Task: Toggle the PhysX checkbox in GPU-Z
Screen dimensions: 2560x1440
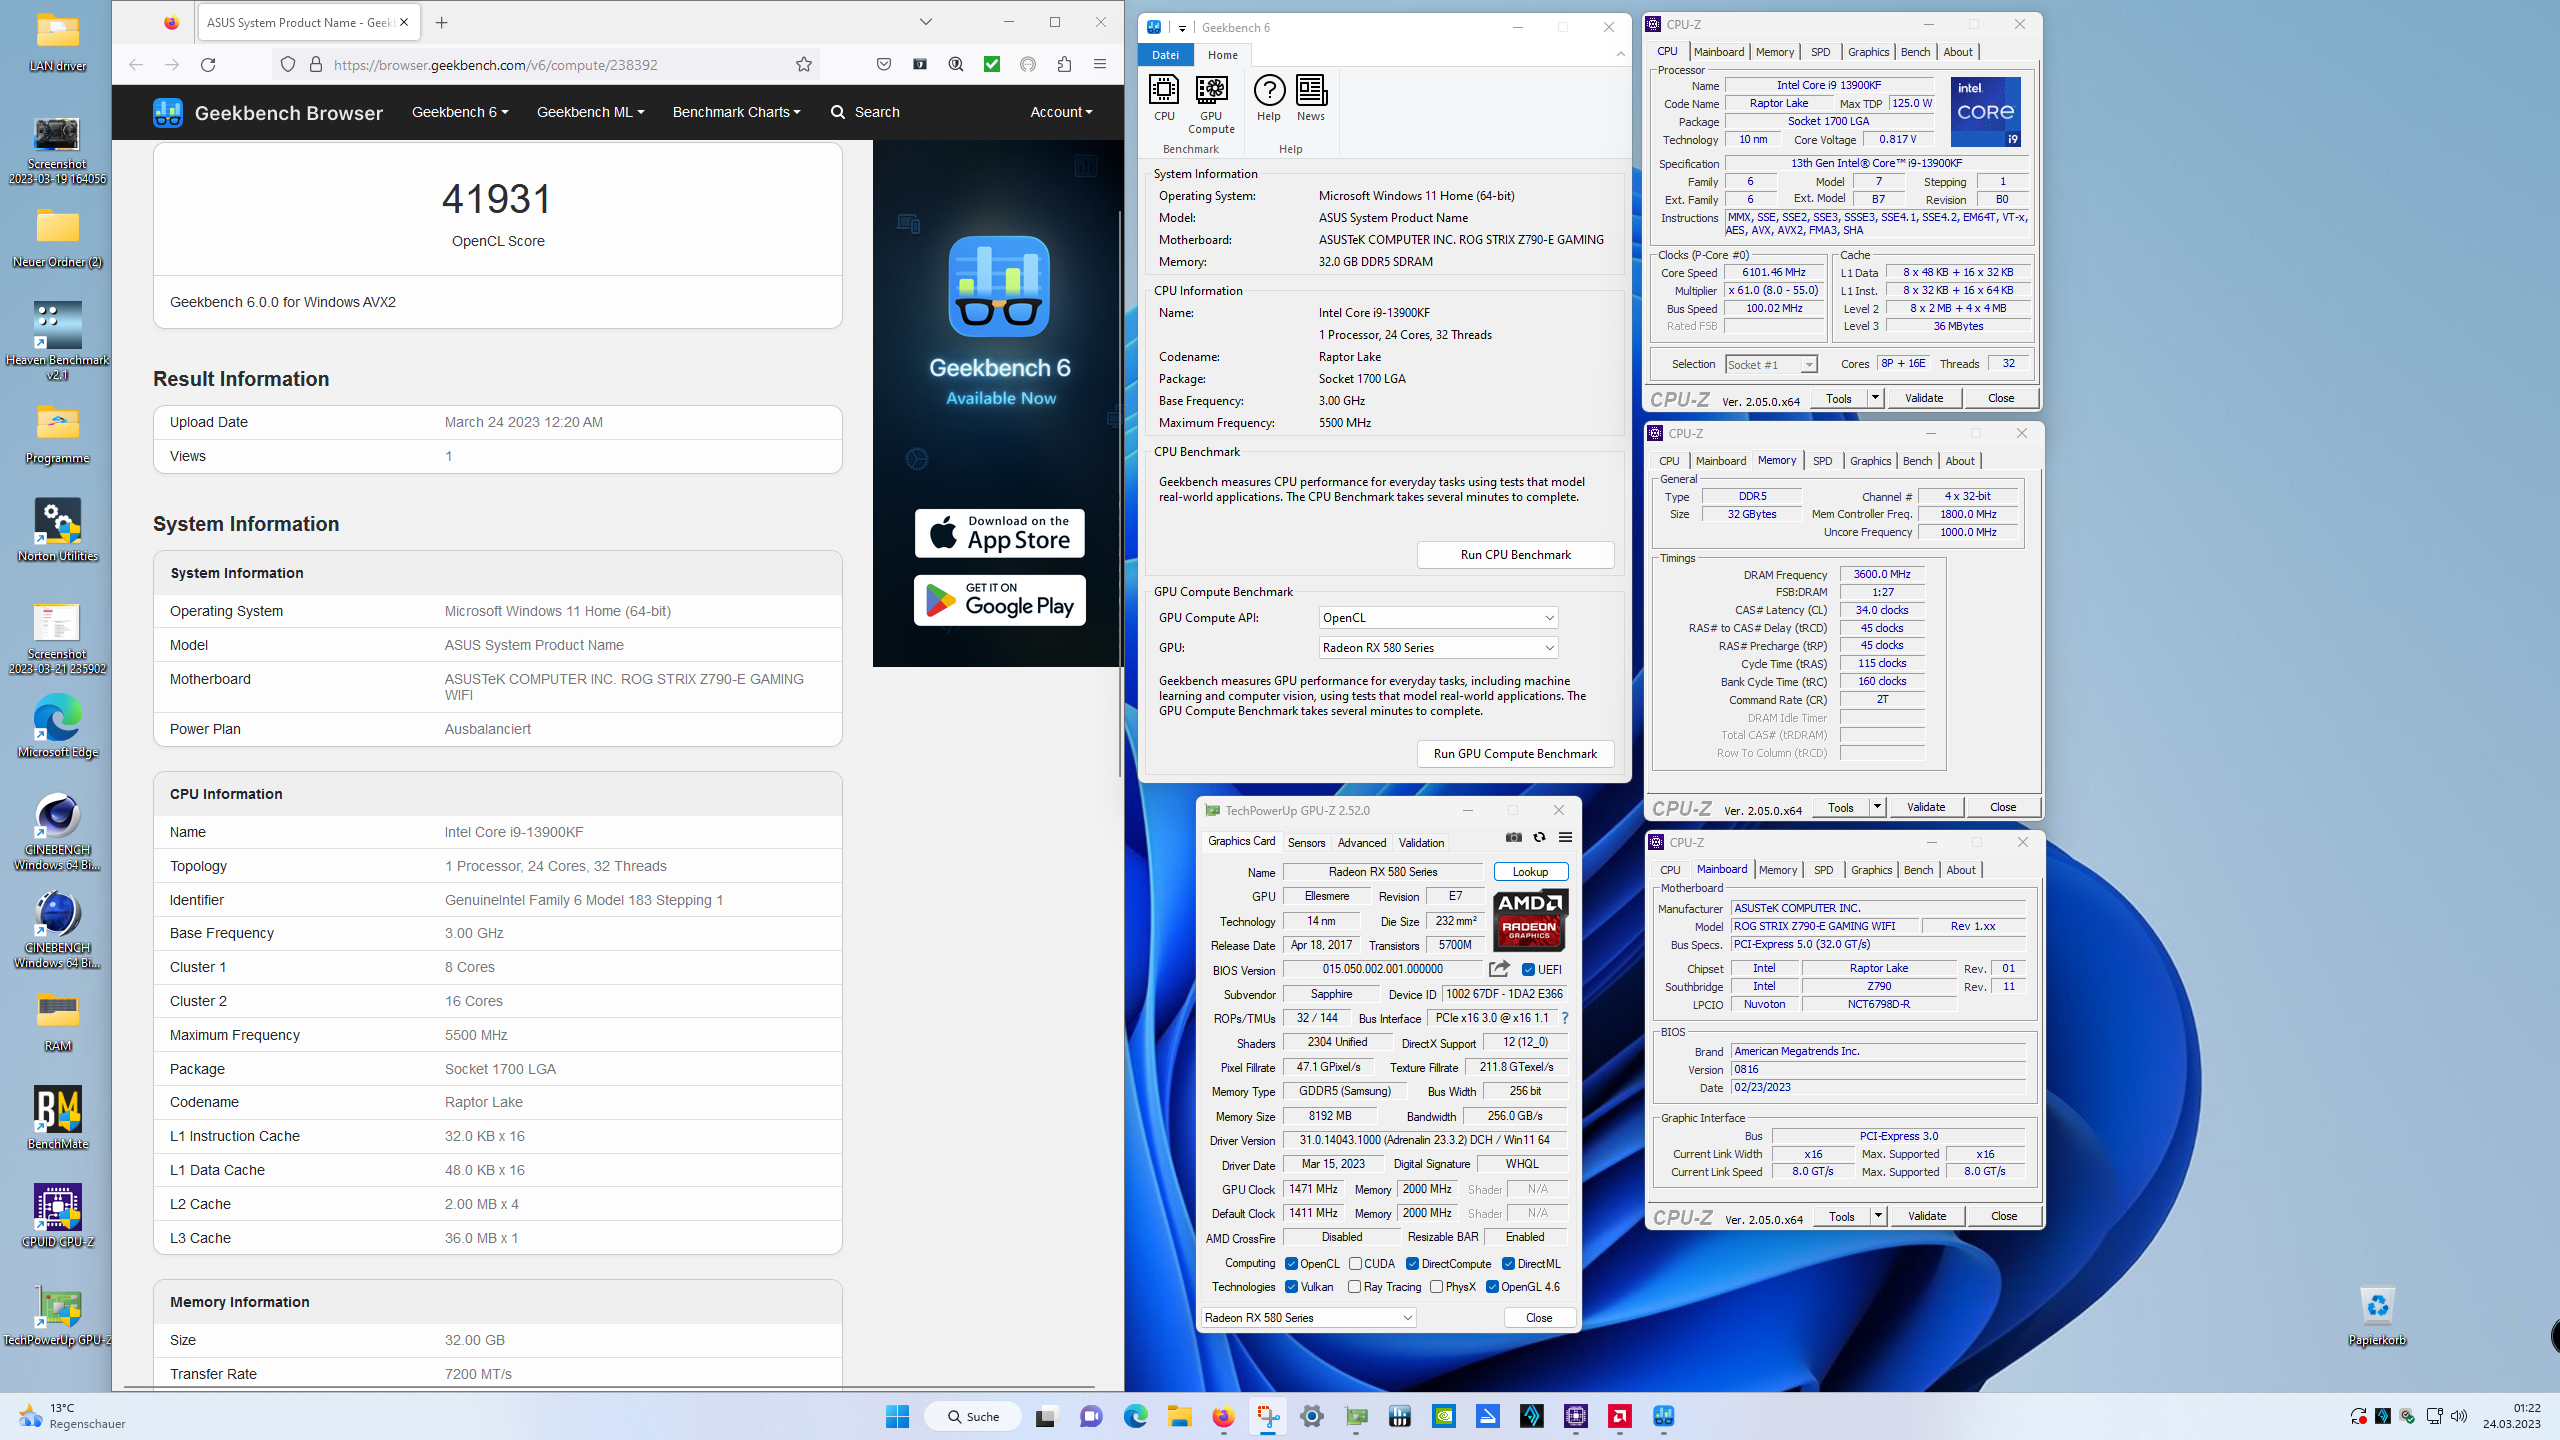Action: [x=1436, y=1287]
